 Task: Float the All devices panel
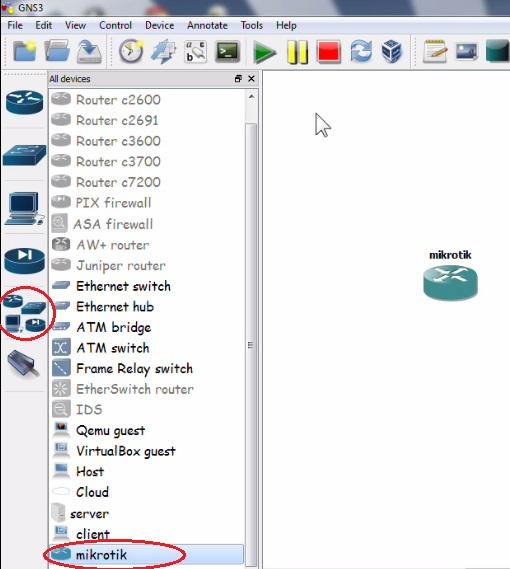pos(238,78)
